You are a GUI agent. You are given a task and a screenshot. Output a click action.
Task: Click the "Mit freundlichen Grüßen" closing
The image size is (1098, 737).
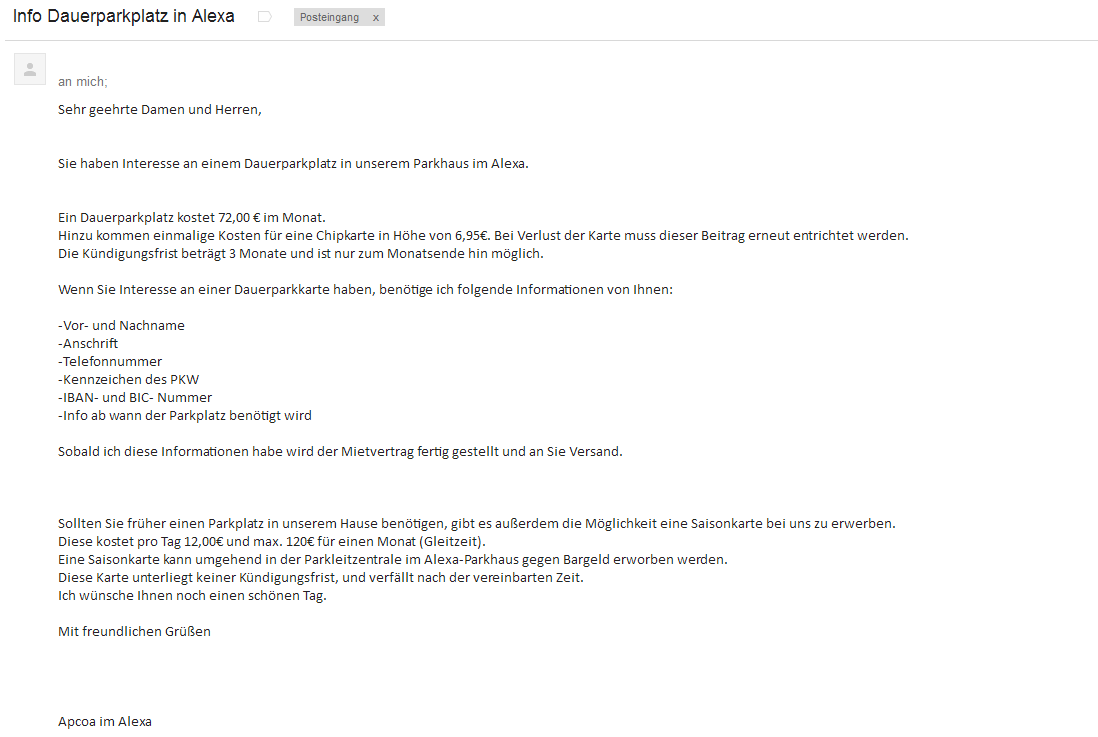point(134,631)
